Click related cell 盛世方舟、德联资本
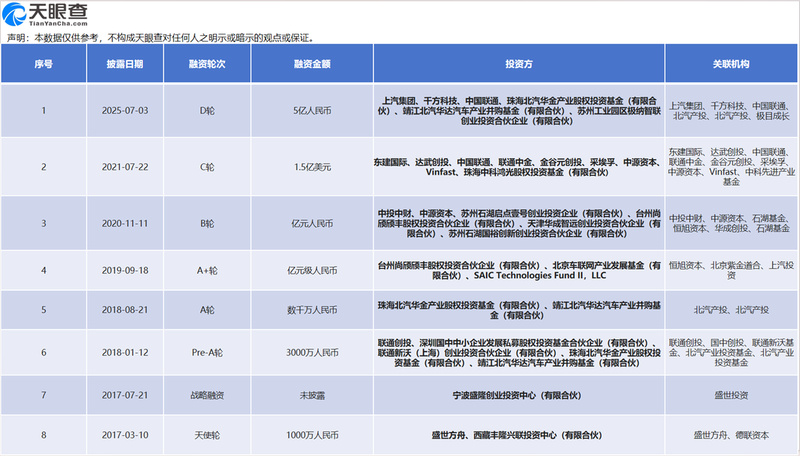Screen dimensions: 800x456 731,435
